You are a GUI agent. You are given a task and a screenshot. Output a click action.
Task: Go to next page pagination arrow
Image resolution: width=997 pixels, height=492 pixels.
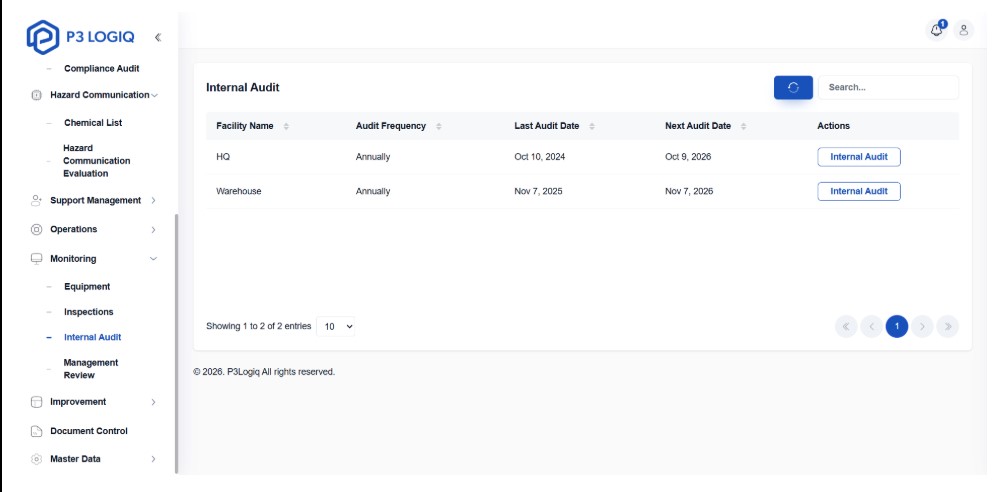[922, 327]
